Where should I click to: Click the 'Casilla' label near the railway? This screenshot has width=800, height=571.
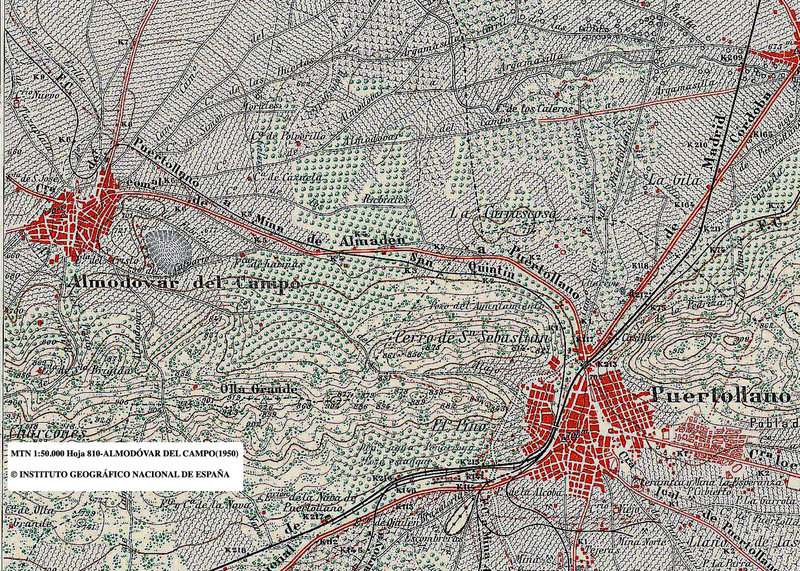click(x=637, y=337)
